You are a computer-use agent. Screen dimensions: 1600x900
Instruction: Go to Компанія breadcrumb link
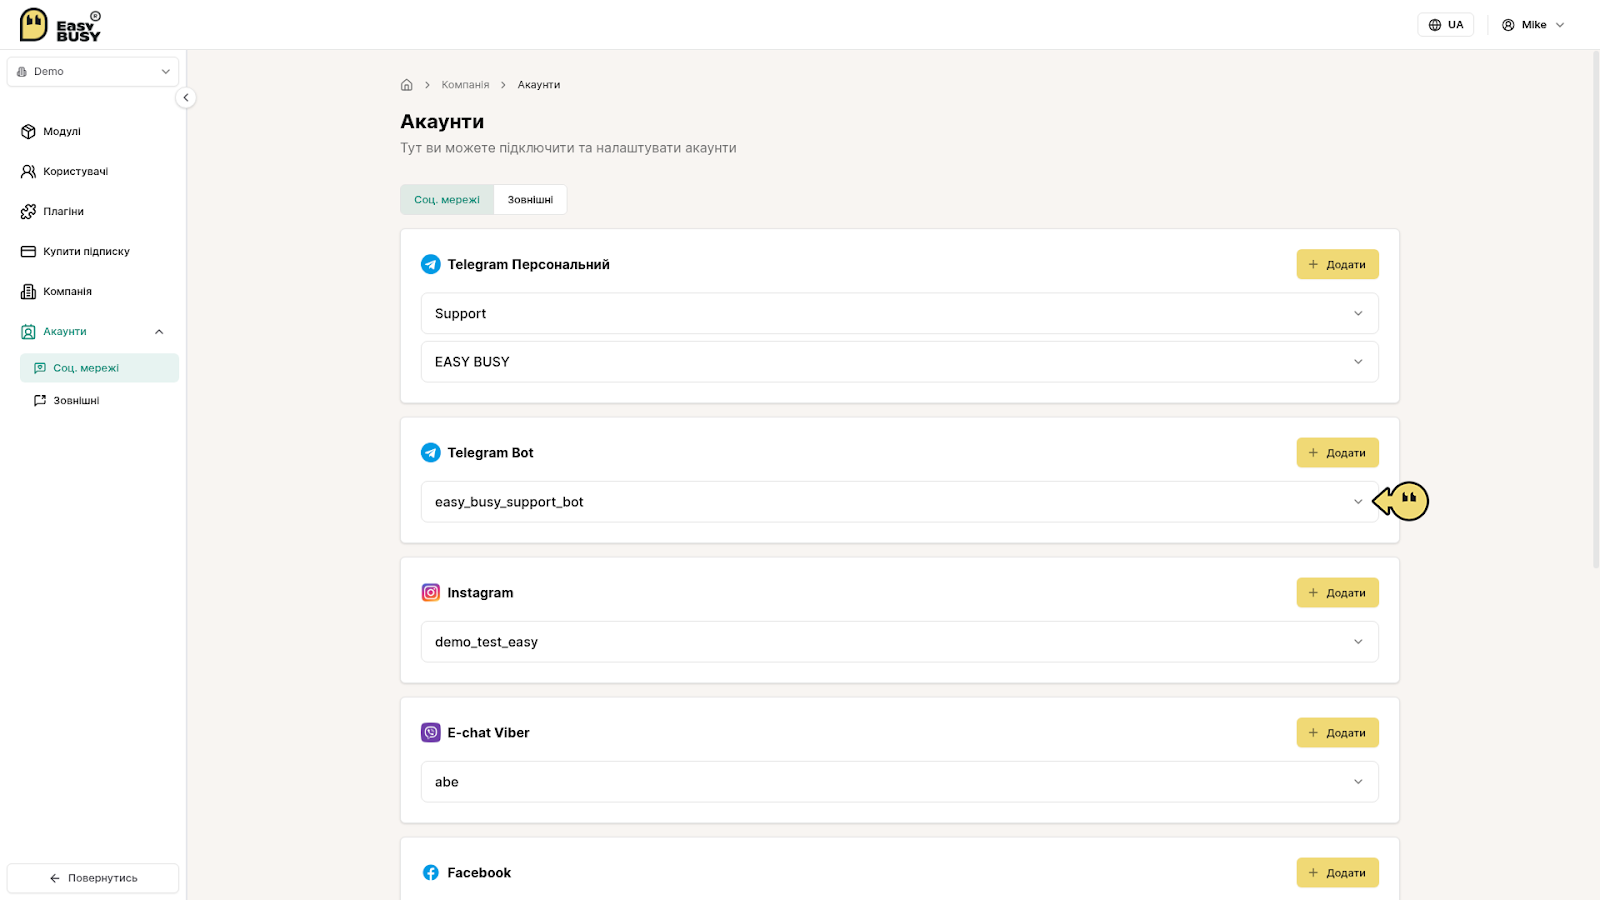[x=465, y=85]
